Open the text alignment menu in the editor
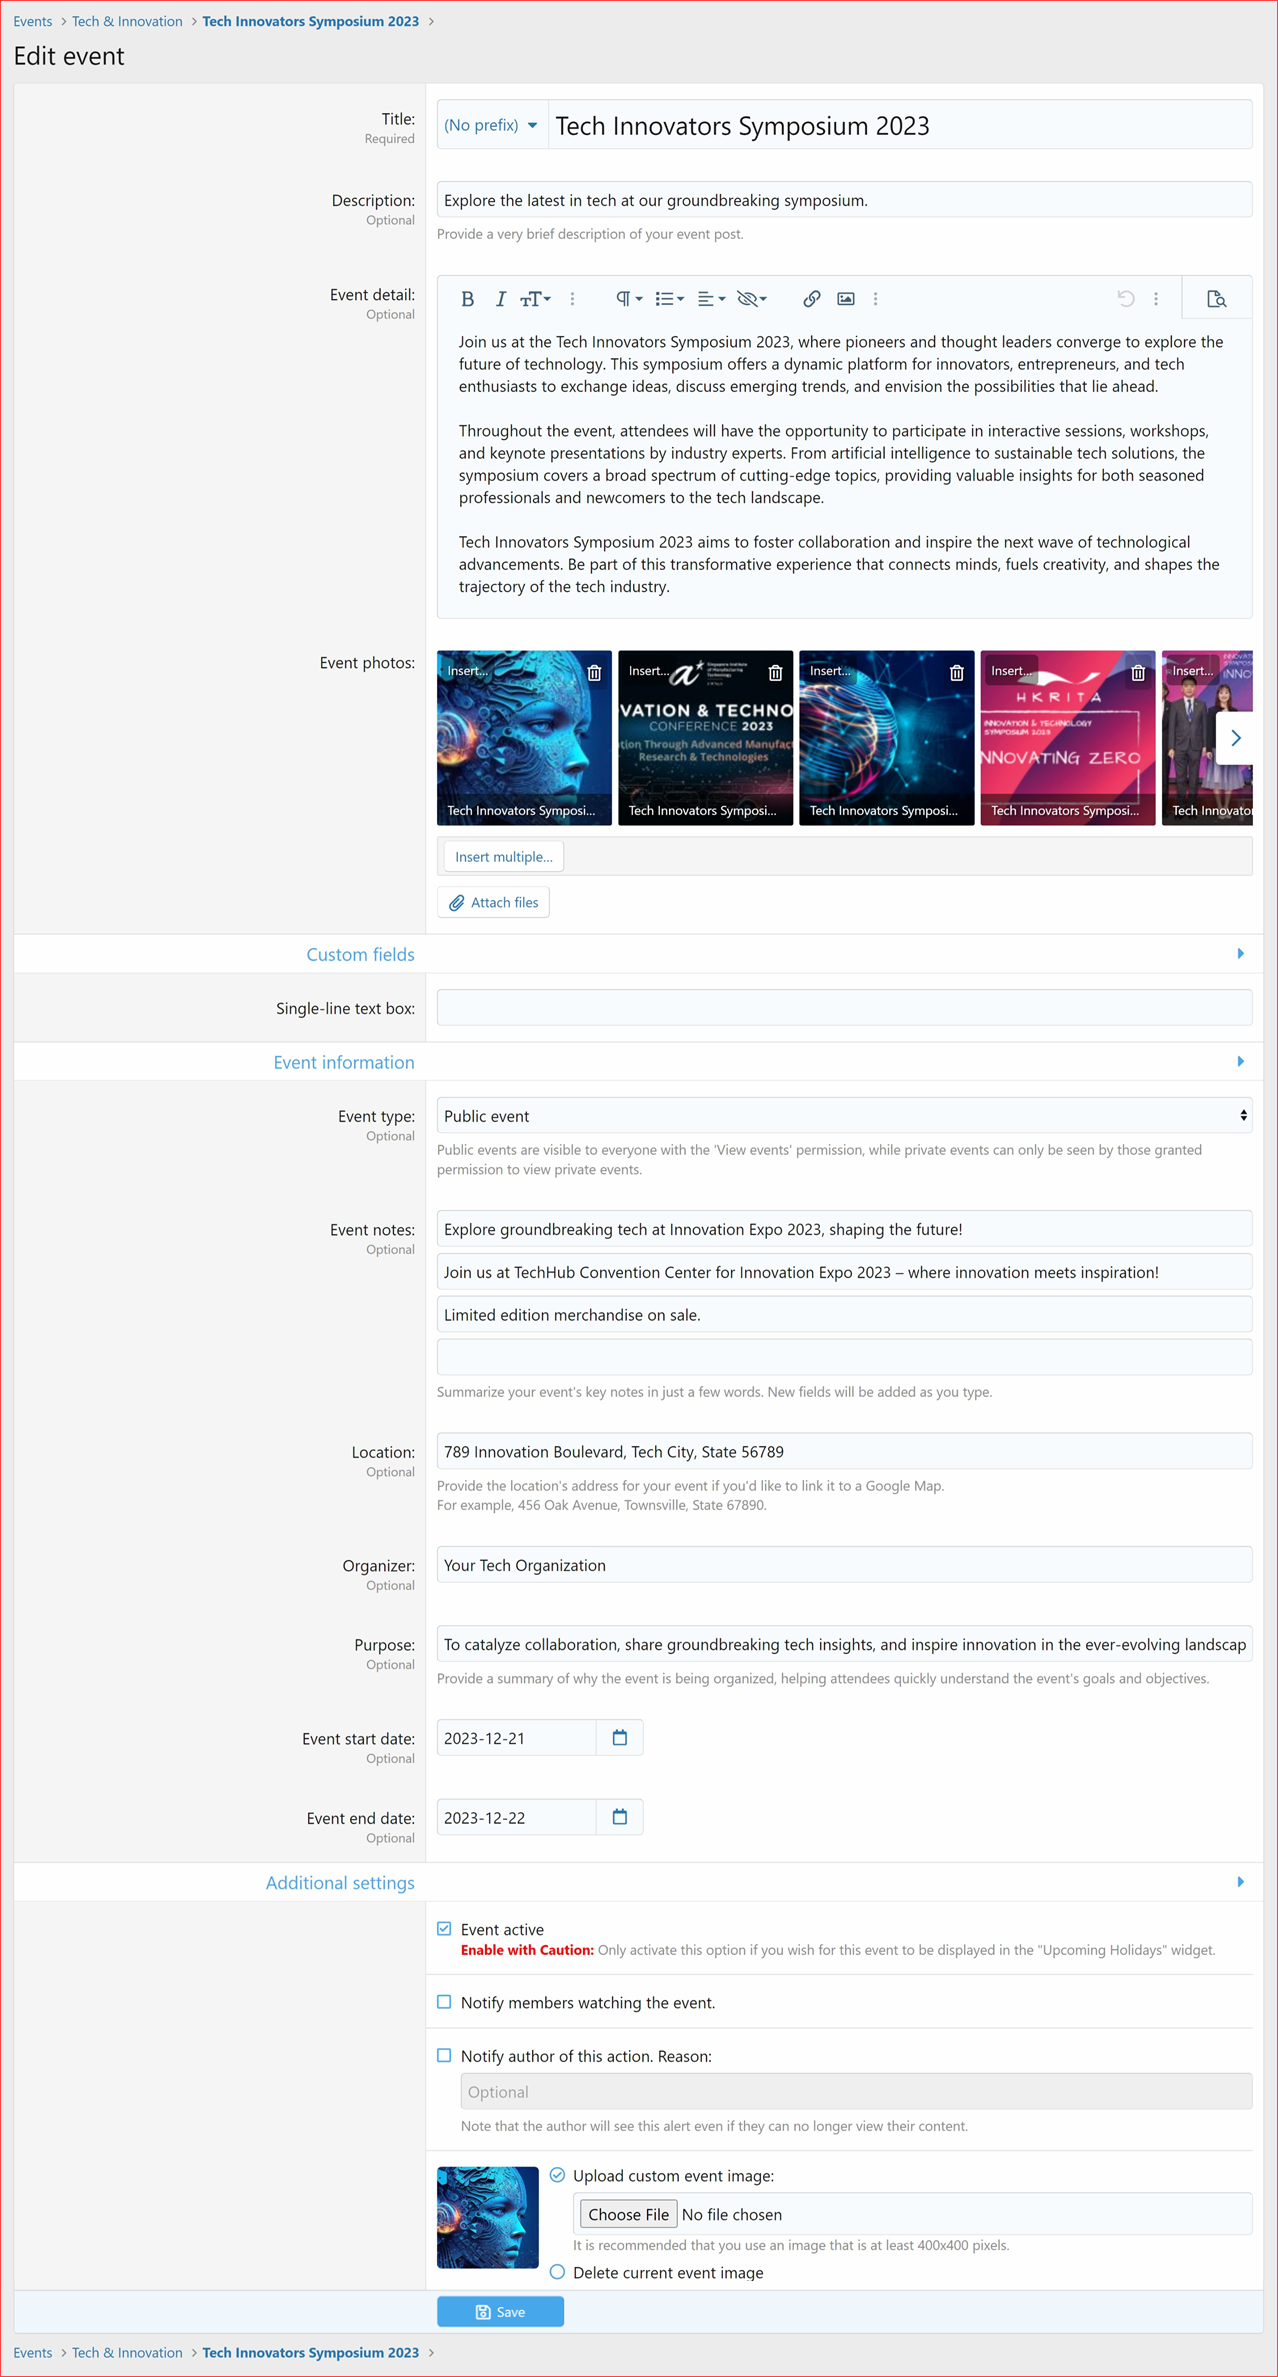The height and width of the screenshot is (2377, 1278). [x=710, y=299]
